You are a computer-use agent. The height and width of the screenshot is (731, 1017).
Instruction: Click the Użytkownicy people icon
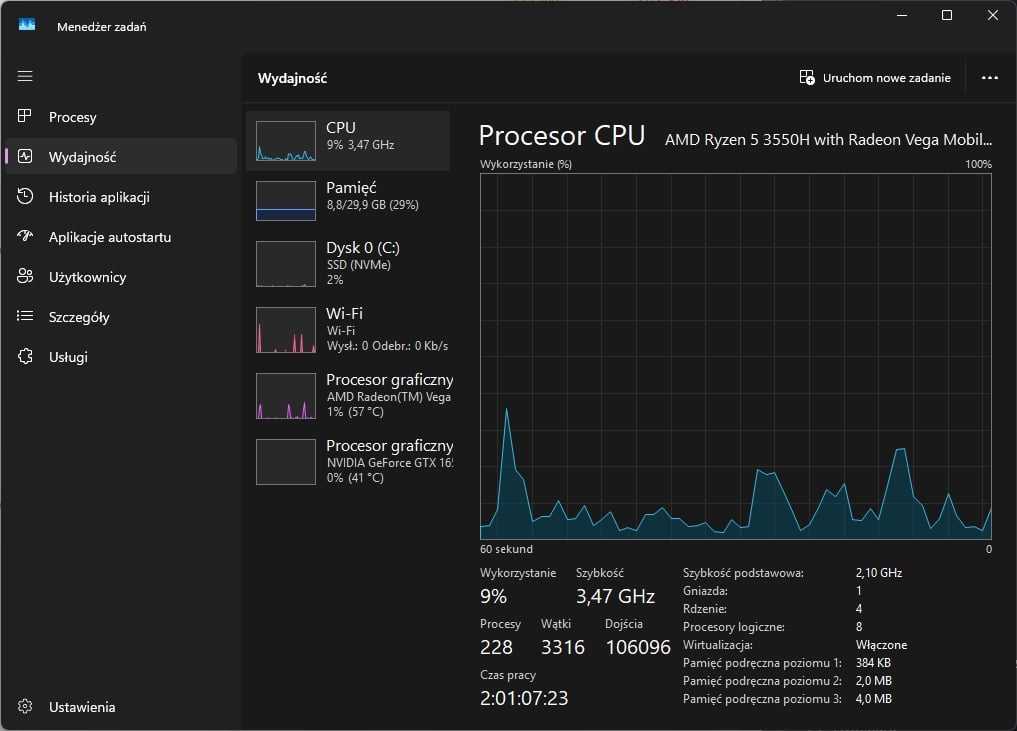point(25,276)
